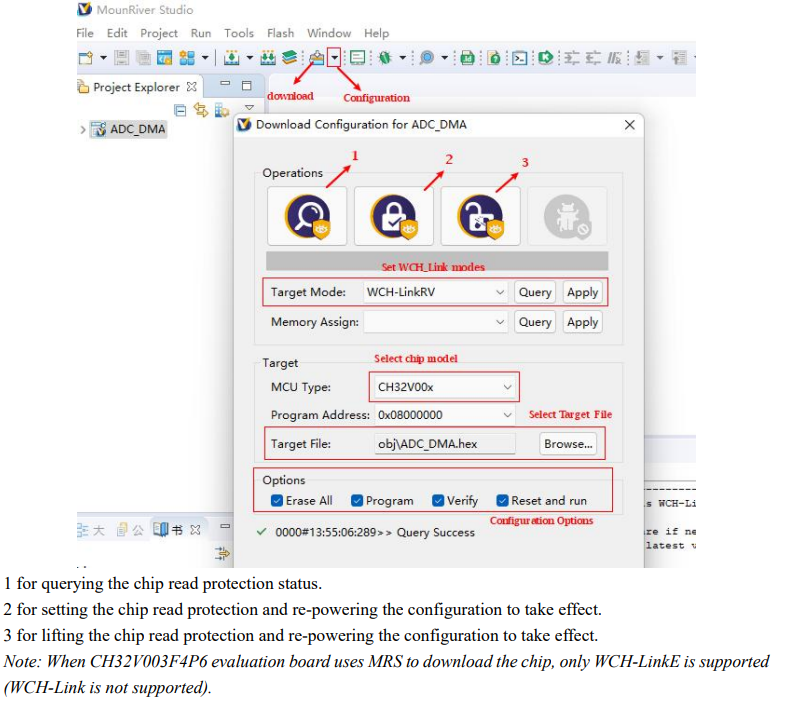
Task: Select the 公 tab in the lower left panel
Action: pyautogui.click(x=130, y=530)
